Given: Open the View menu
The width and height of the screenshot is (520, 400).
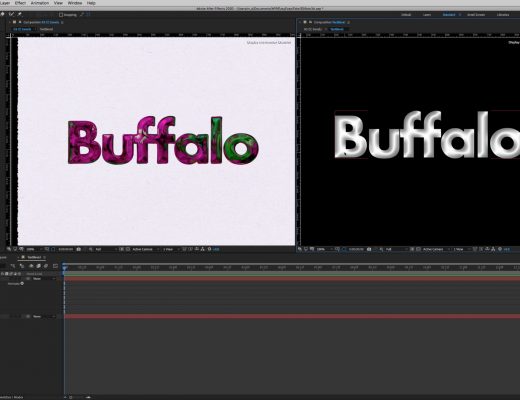Looking at the screenshot, I should (58, 3).
